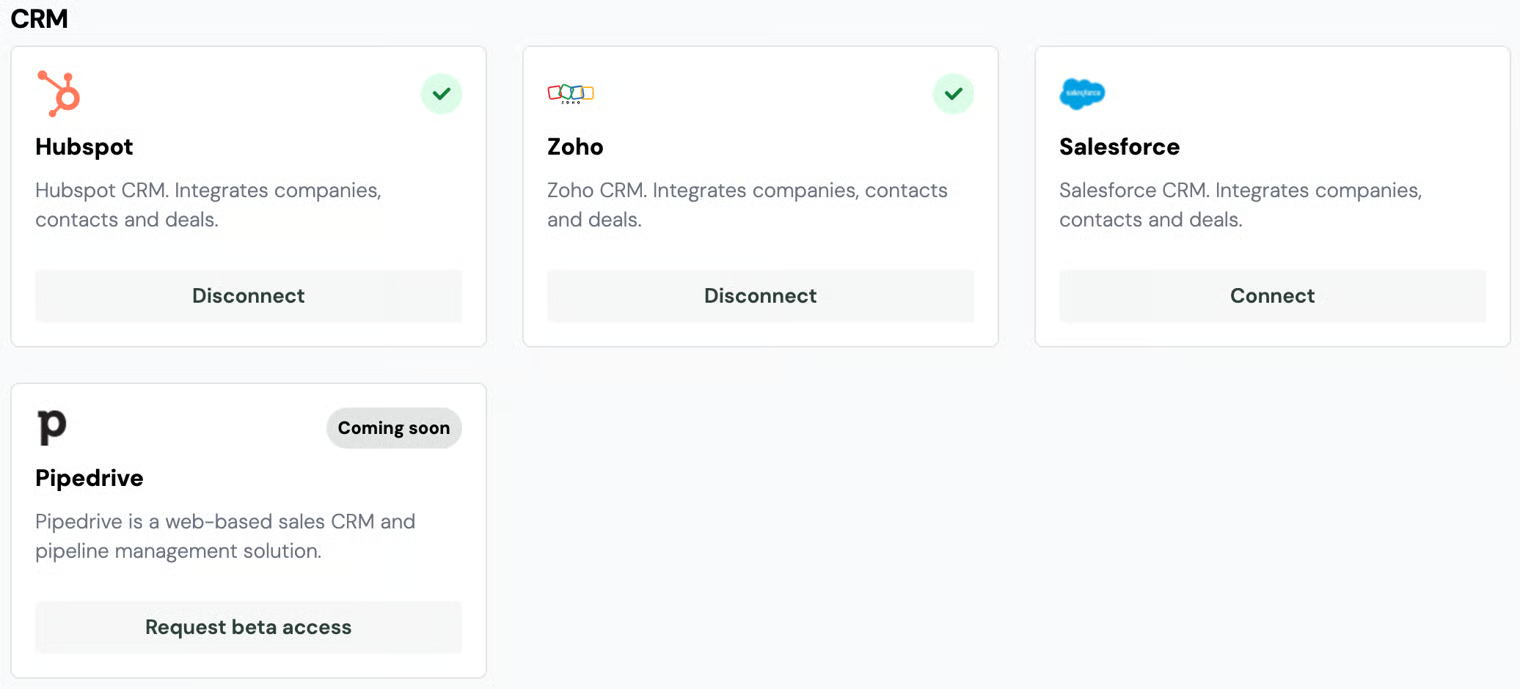The width and height of the screenshot is (1520, 689).
Task: Click the Pipedrive 'p' logo
Action: (x=52, y=426)
